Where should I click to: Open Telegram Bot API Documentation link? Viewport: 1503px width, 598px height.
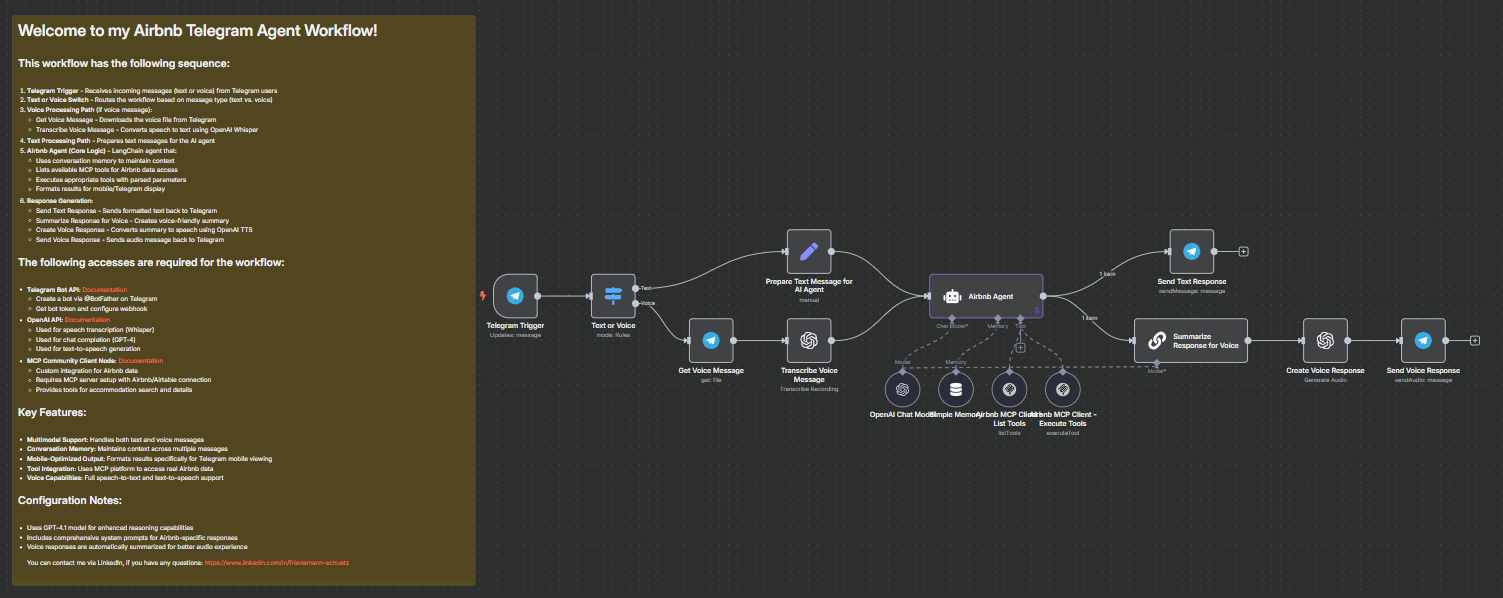coord(104,290)
